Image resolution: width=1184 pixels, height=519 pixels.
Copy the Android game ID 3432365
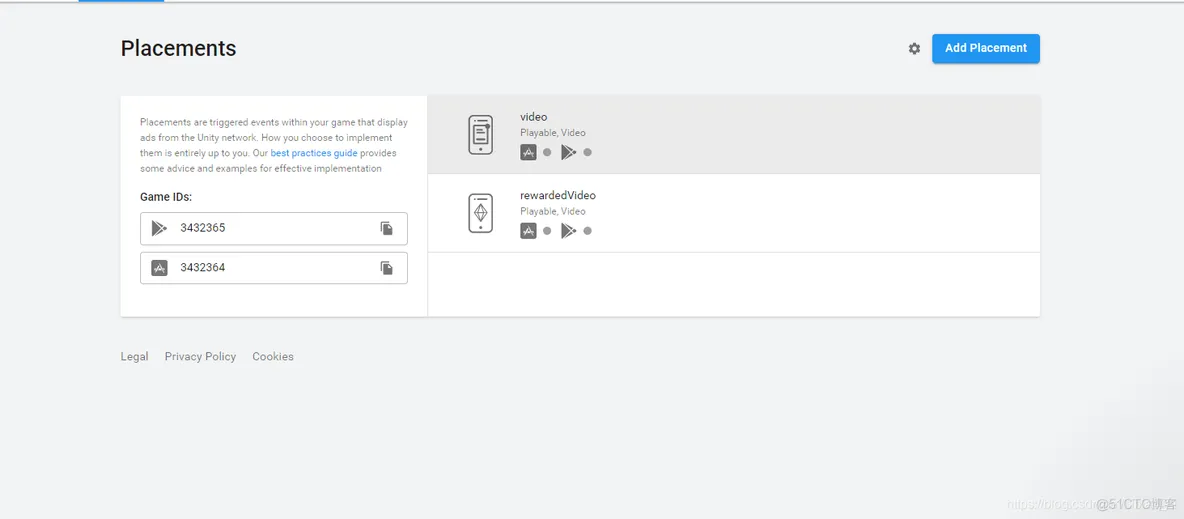pos(387,228)
